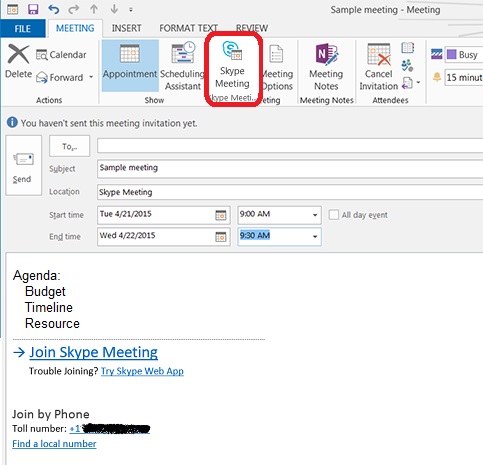Click the Resource agenda line
This screenshot has width=483, height=465.
(x=52, y=323)
